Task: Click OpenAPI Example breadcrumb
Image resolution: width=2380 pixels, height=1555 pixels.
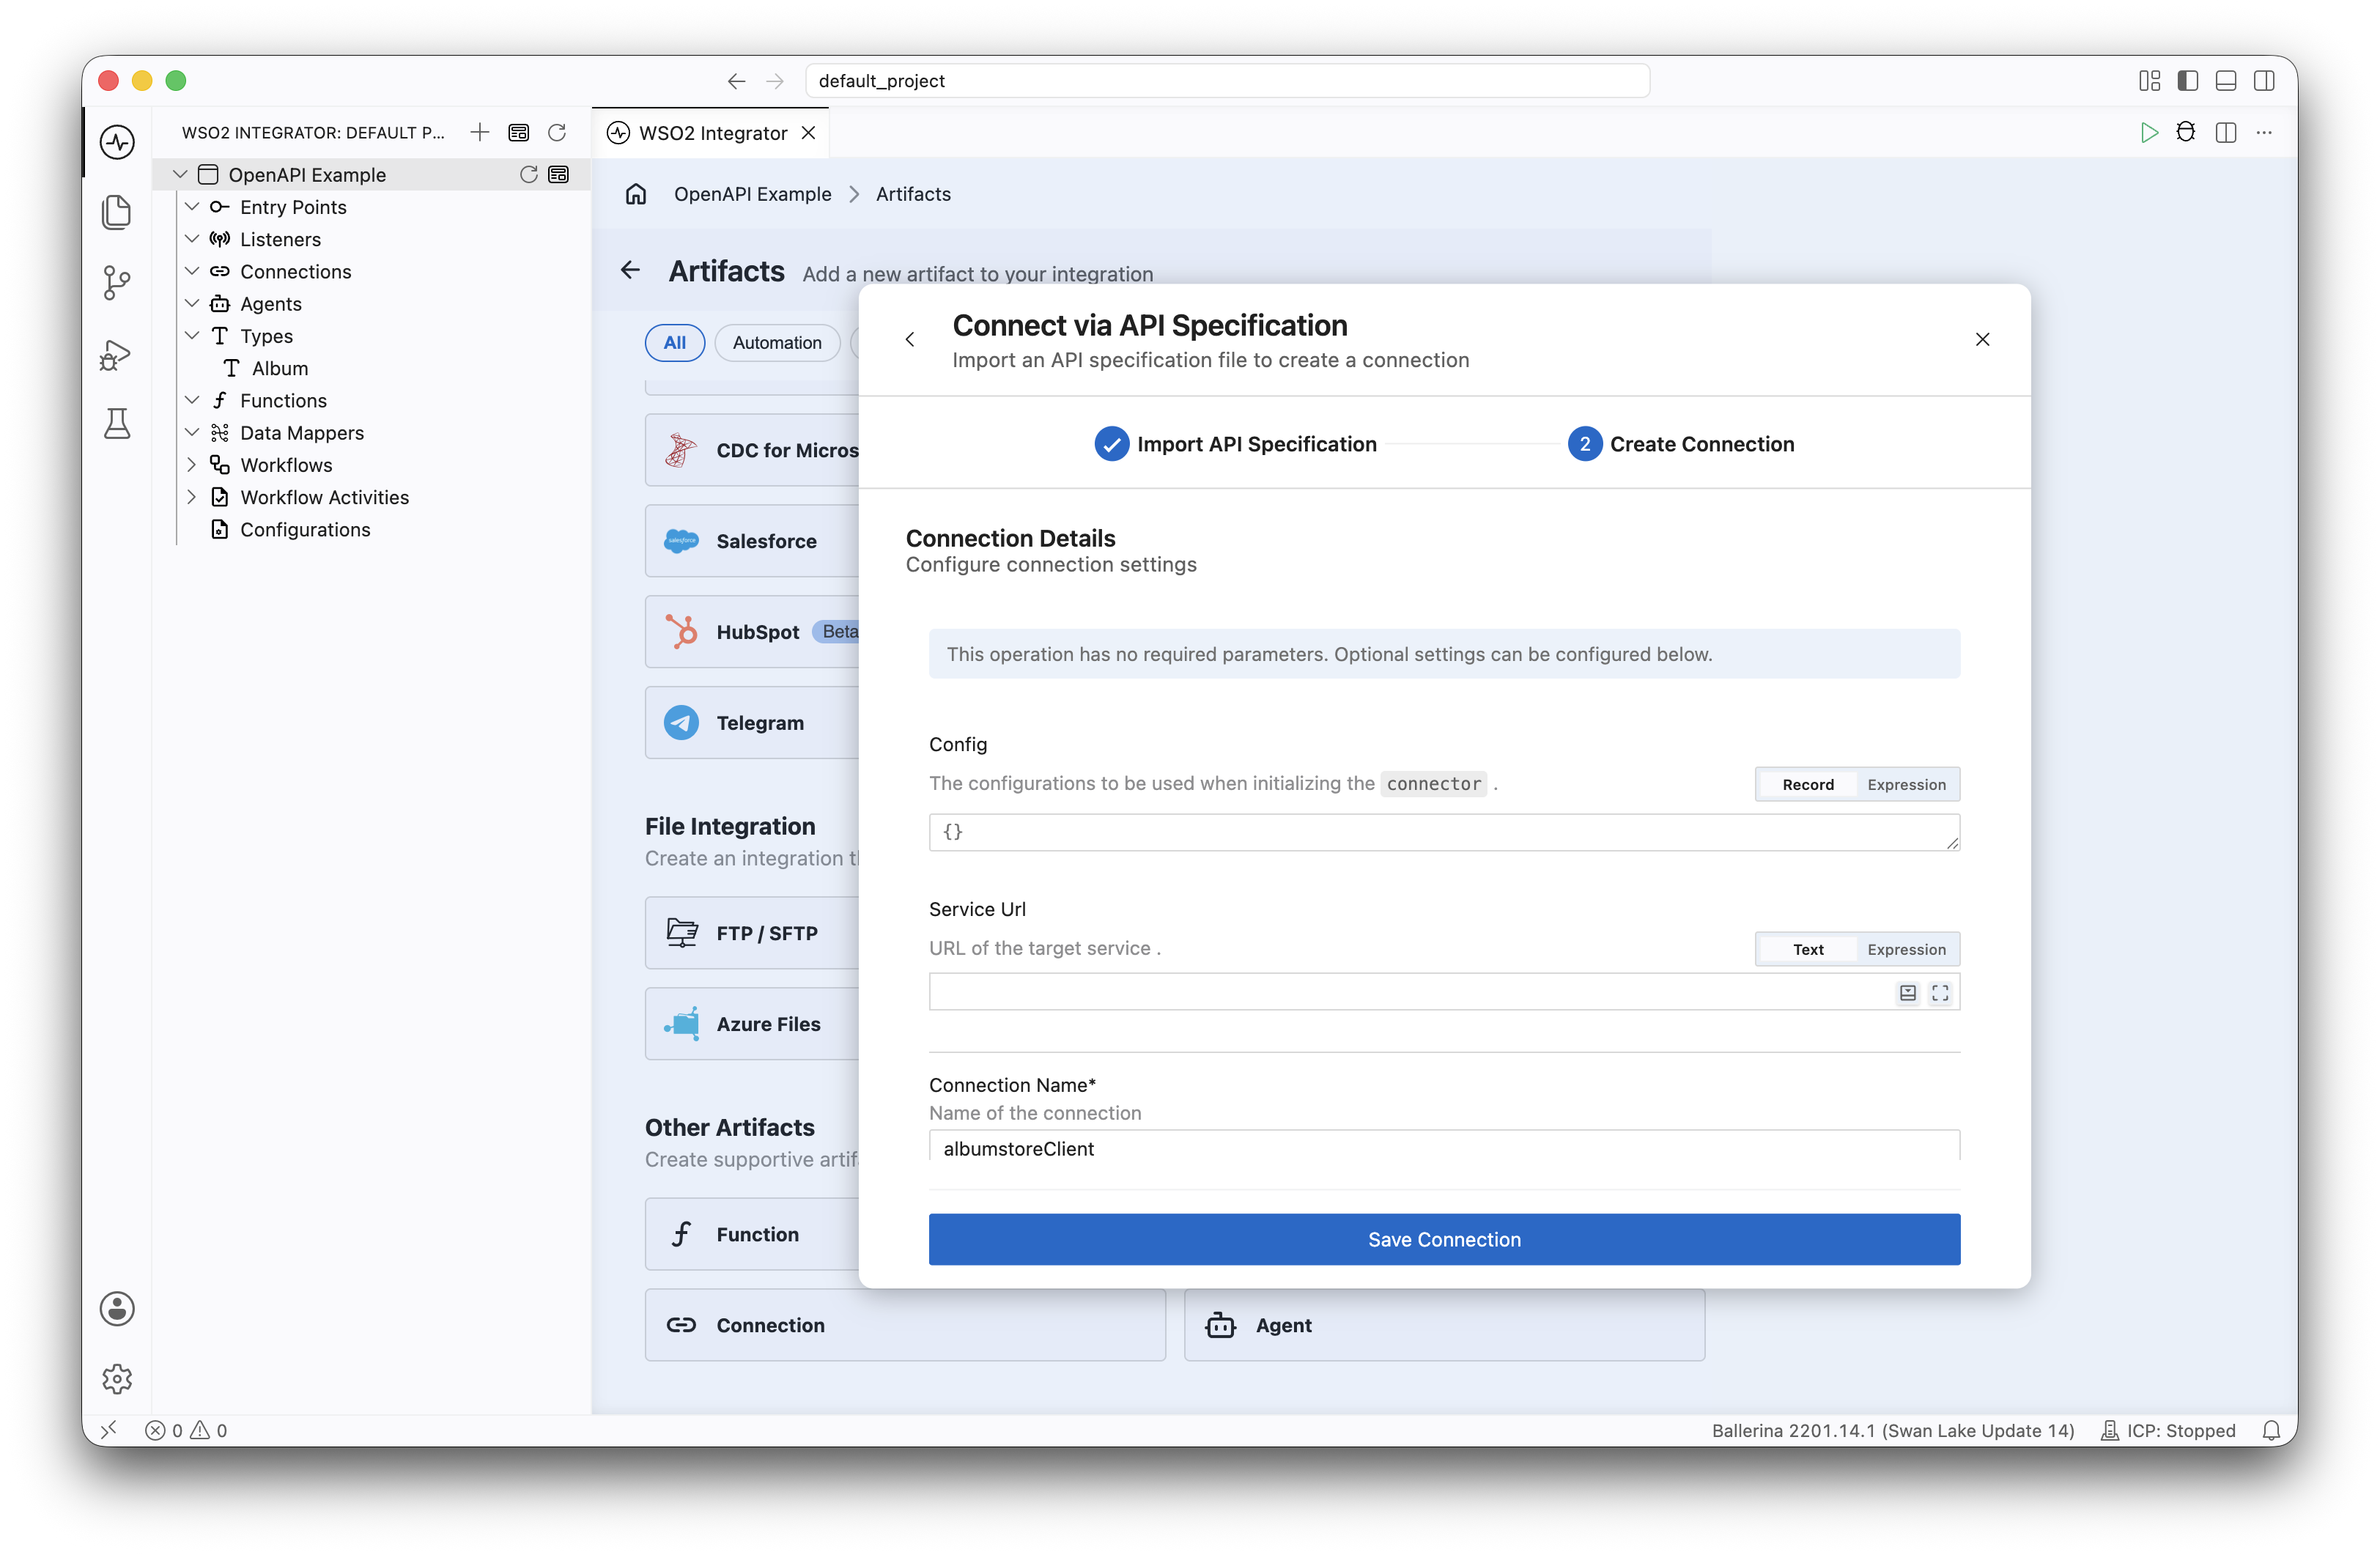Action: (752, 194)
